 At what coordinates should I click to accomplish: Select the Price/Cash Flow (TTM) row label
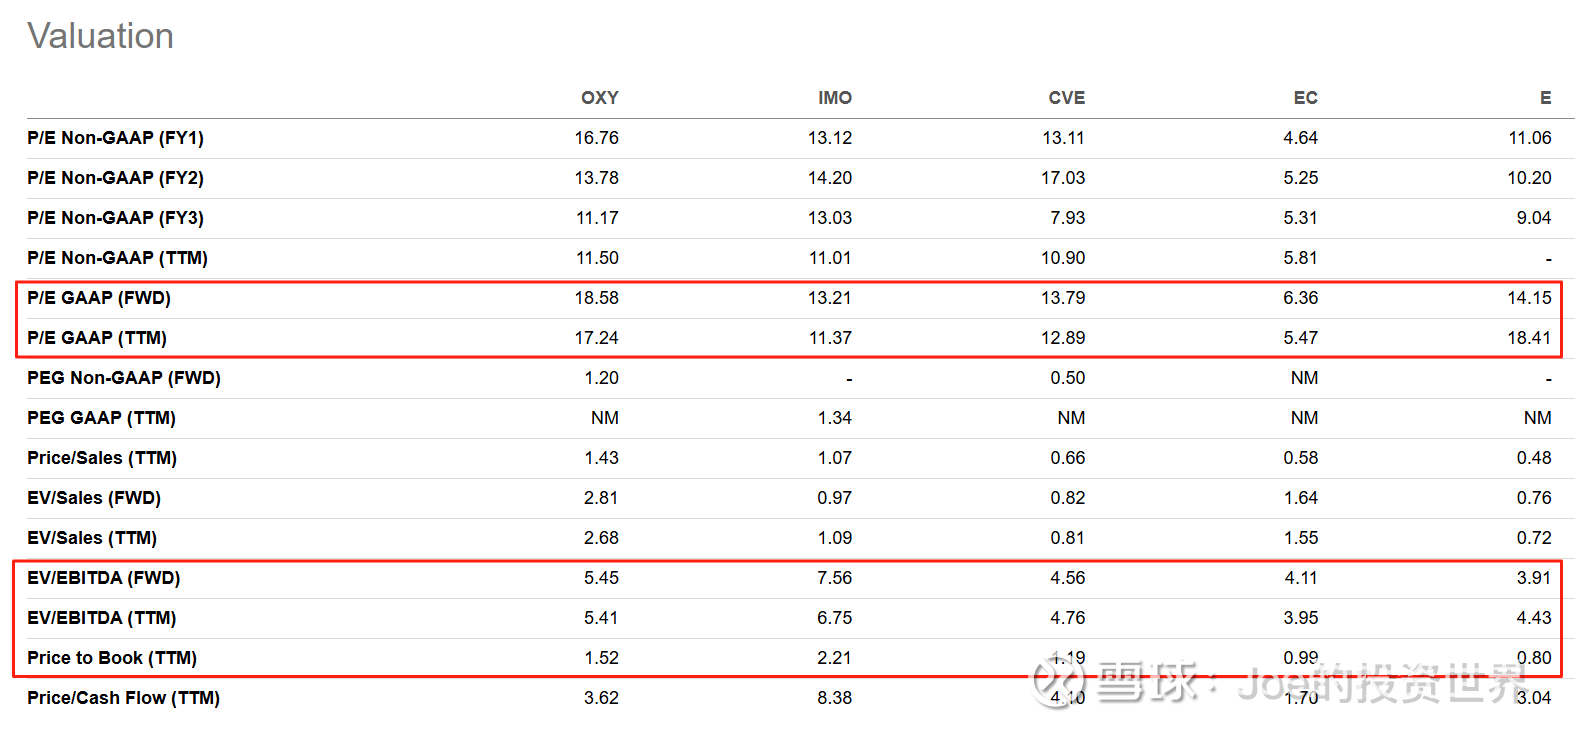point(123,698)
